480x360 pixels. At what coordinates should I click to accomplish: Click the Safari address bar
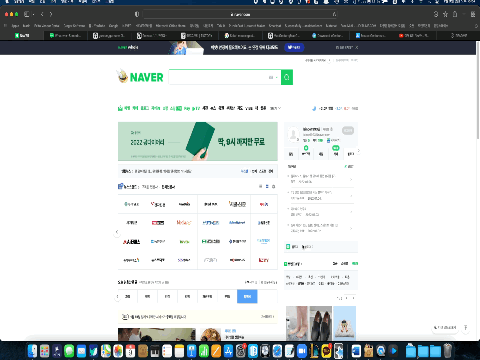[240, 14]
